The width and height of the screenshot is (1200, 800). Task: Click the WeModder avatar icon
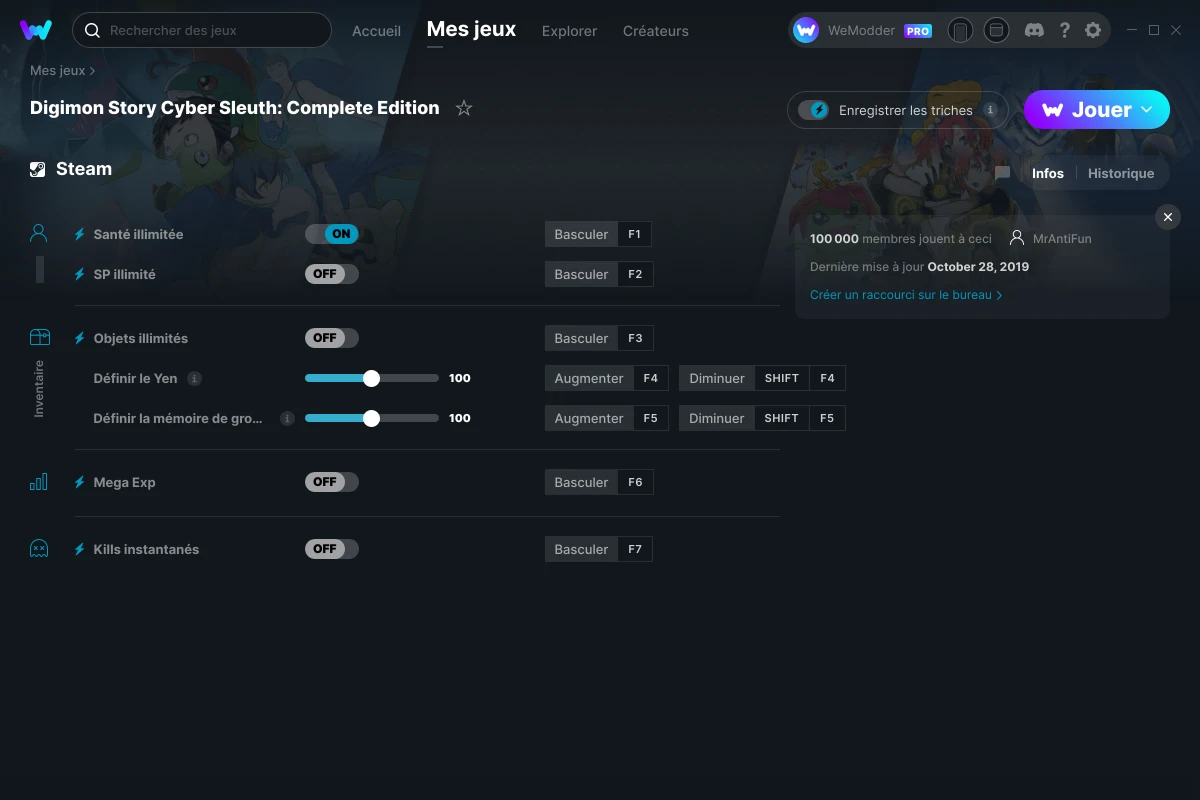[x=806, y=30]
